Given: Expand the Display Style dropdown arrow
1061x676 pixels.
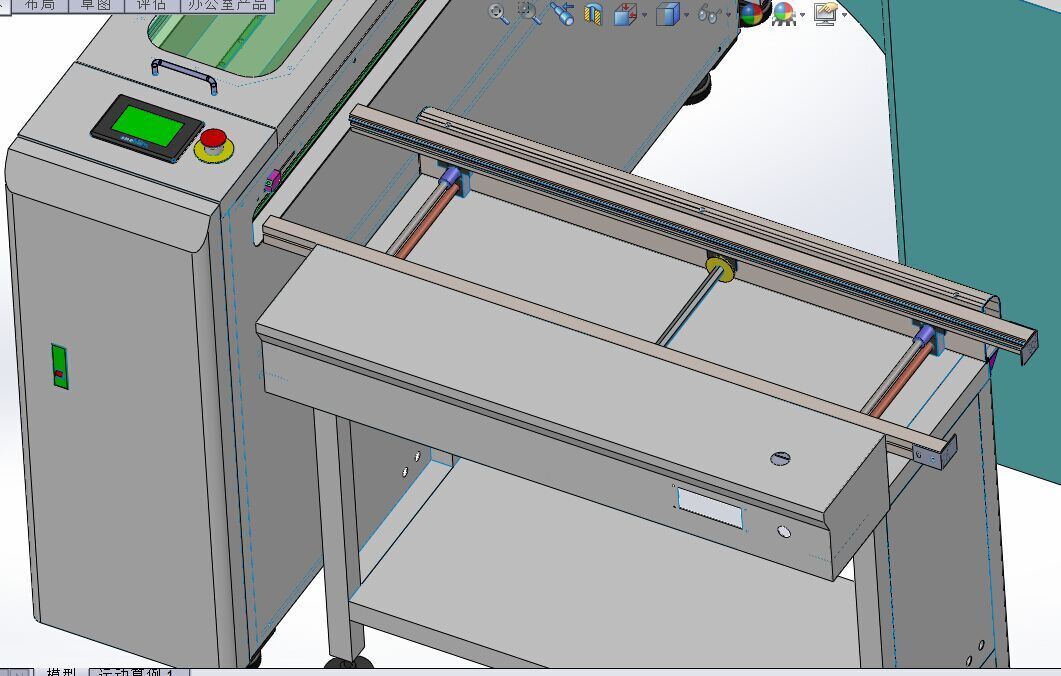Looking at the screenshot, I should pos(686,15).
